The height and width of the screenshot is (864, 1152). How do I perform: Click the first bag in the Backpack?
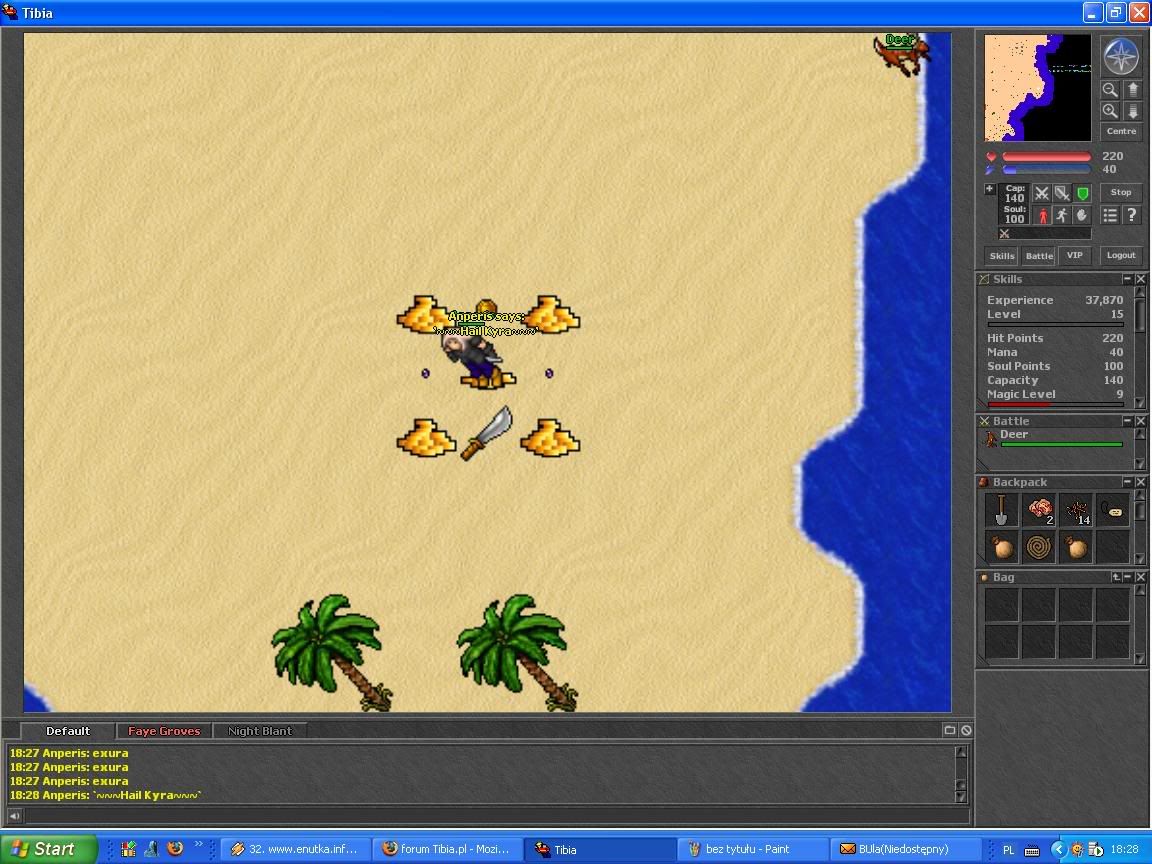[1001, 547]
